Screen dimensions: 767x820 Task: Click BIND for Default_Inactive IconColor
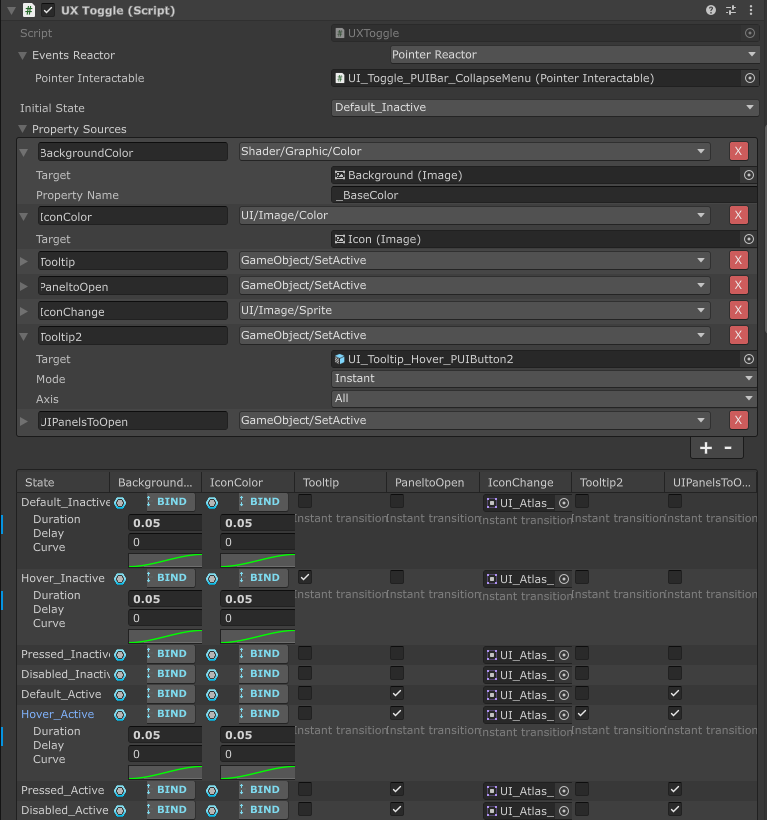pyautogui.click(x=263, y=502)
